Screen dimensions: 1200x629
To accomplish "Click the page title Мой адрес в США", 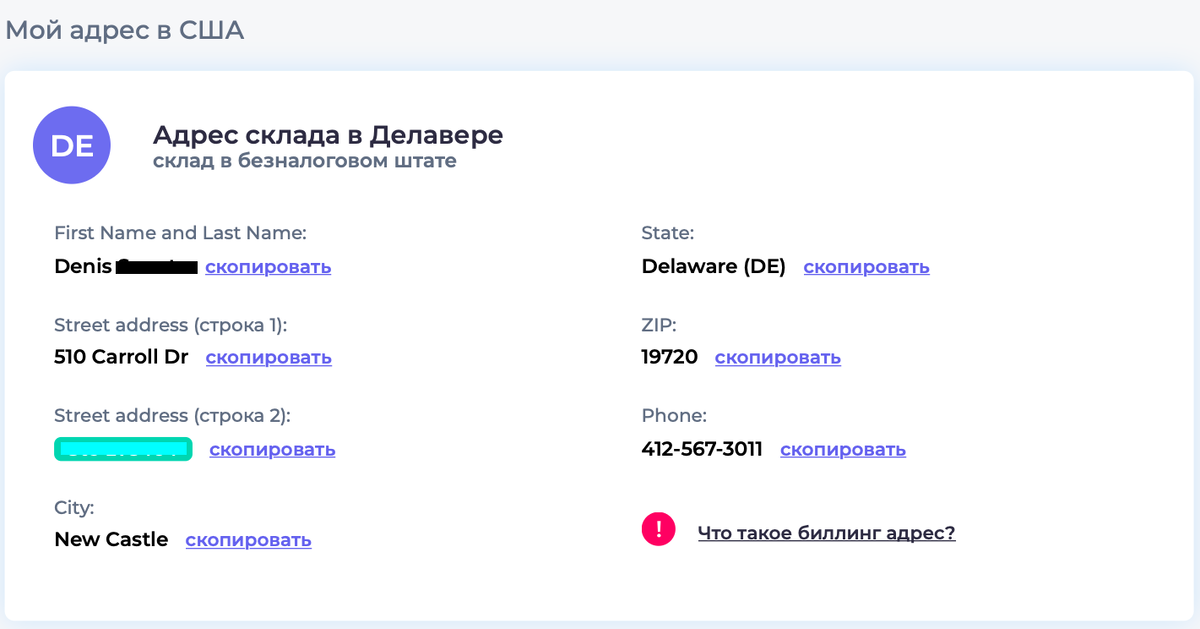I will pos(124,30).
